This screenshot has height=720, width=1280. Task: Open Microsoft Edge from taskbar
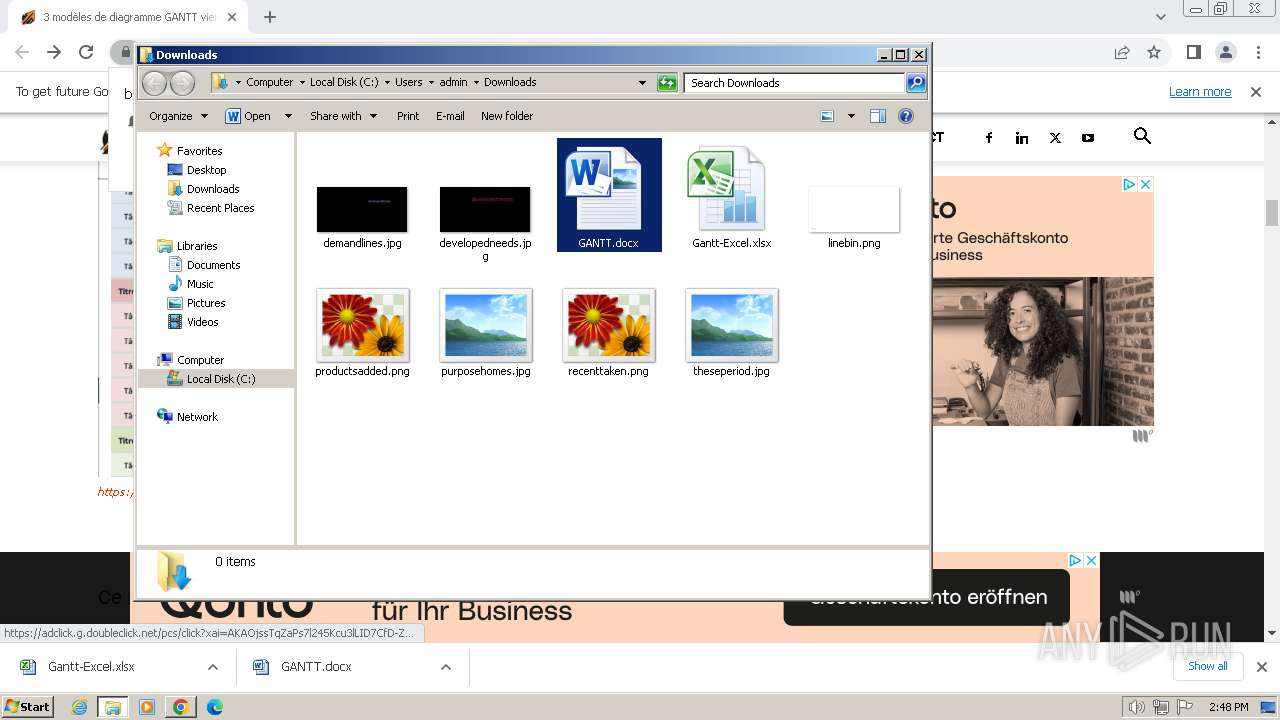tap(215, 707)
